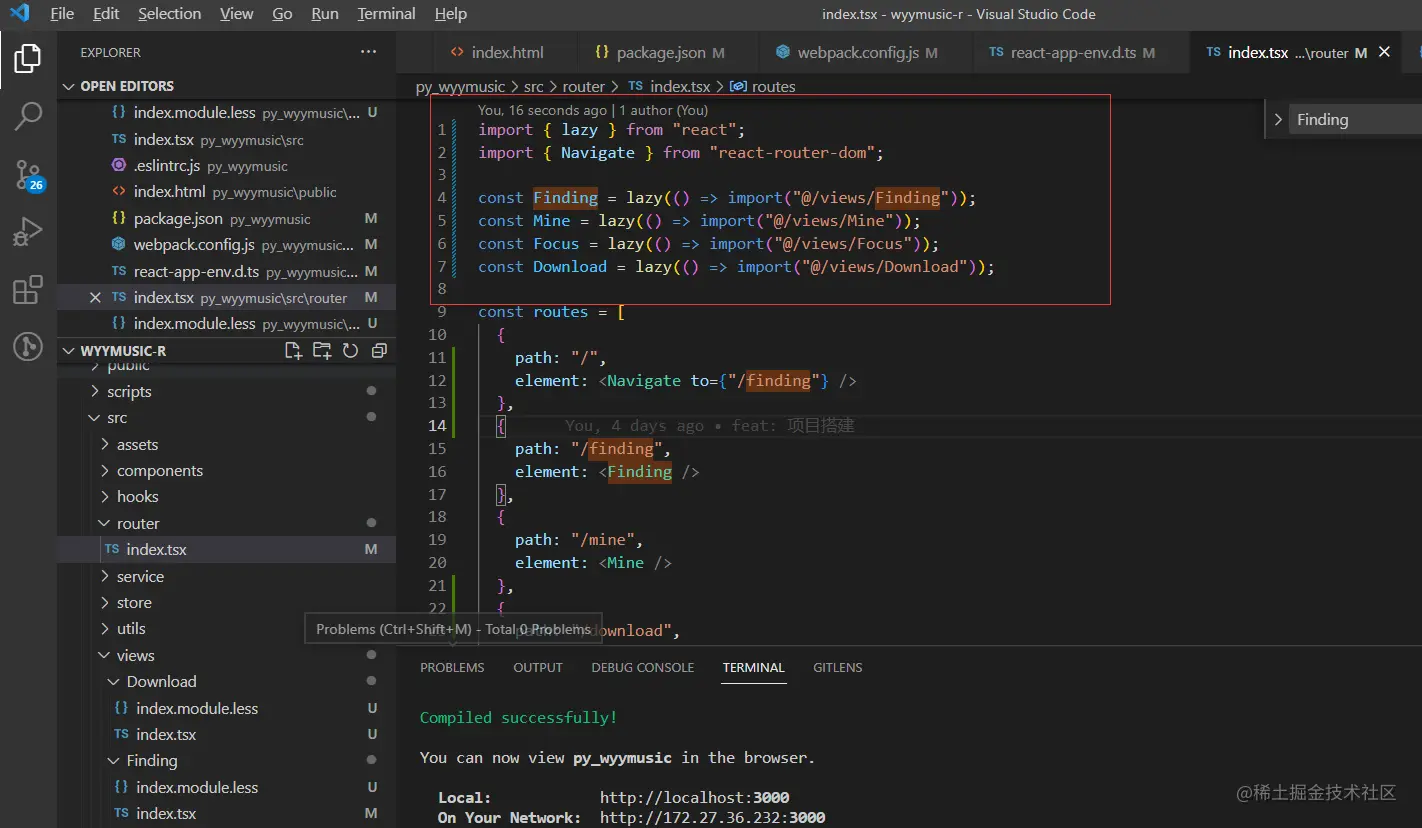Open the Search view icon
This screenshot has width=1422, height=828.
(x=28, y=116)
